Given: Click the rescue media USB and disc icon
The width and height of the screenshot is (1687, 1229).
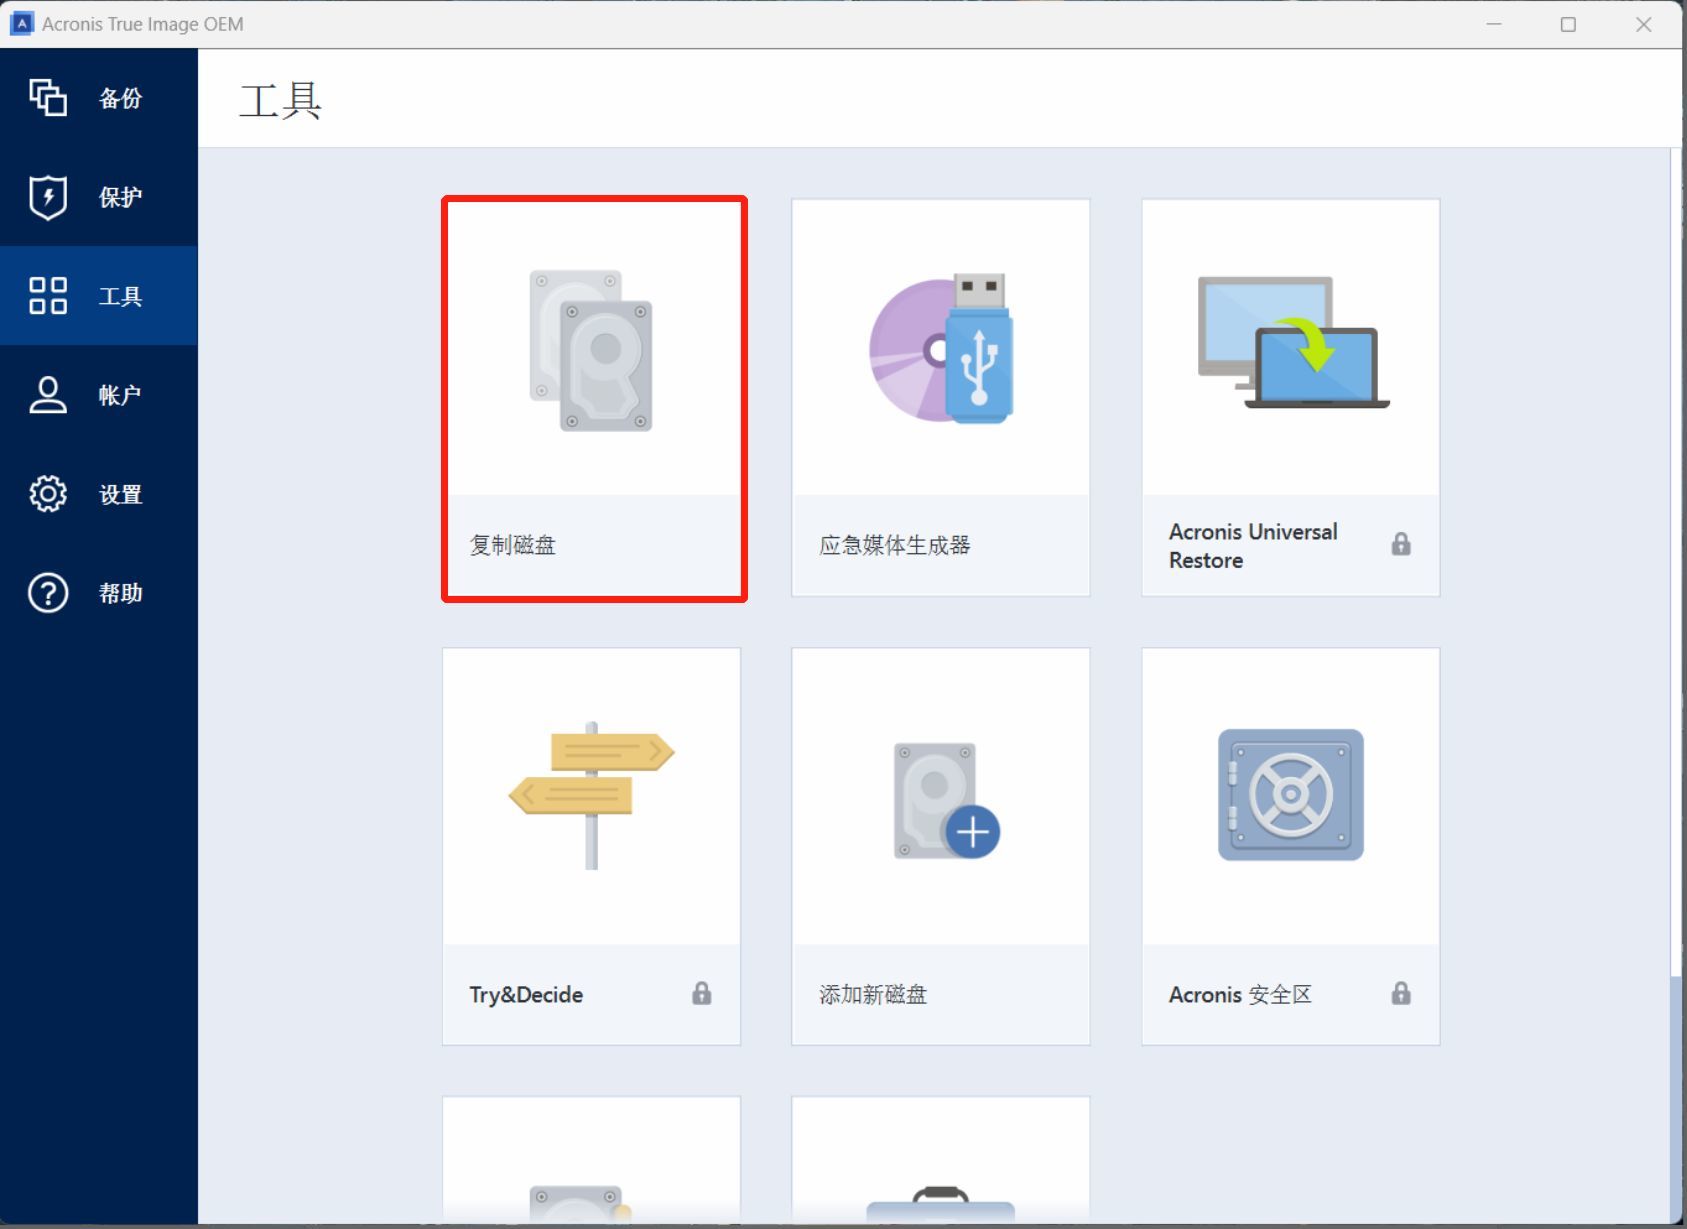Looking at the screenshot, I should point(941,348).
